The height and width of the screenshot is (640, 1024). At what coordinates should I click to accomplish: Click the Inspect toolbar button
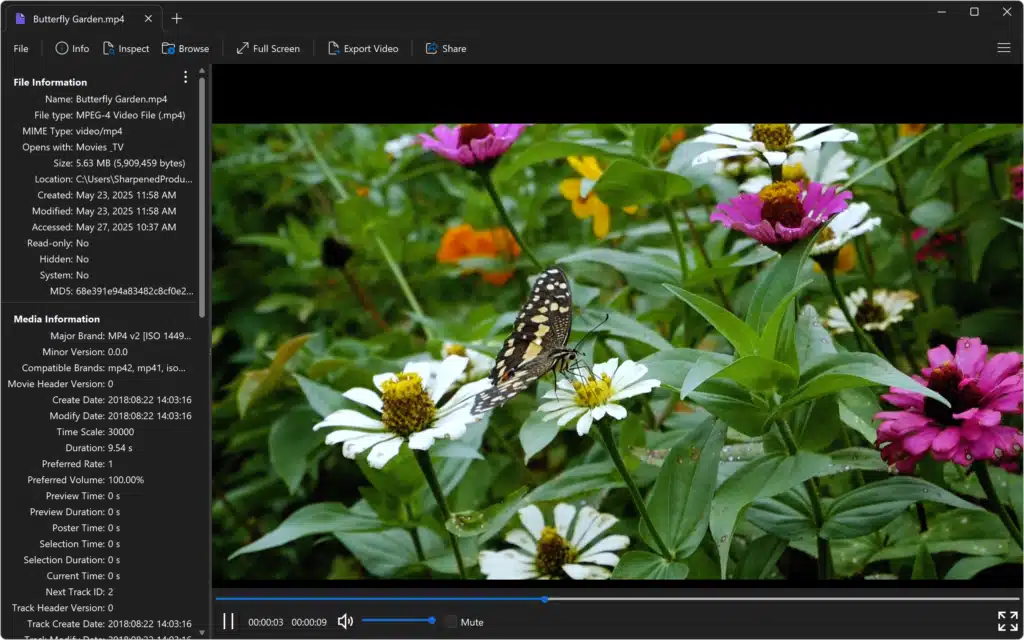pyautogui.click(x=126, y=48)
